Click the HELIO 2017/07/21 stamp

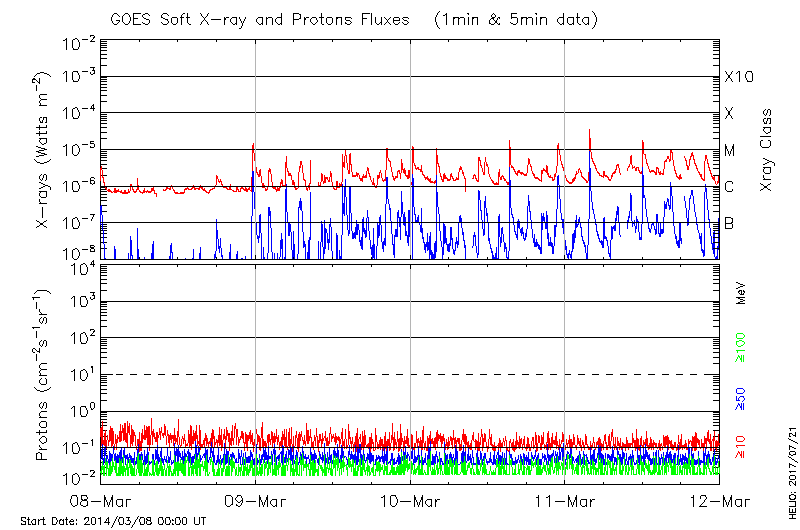click(x=792, y=467)
